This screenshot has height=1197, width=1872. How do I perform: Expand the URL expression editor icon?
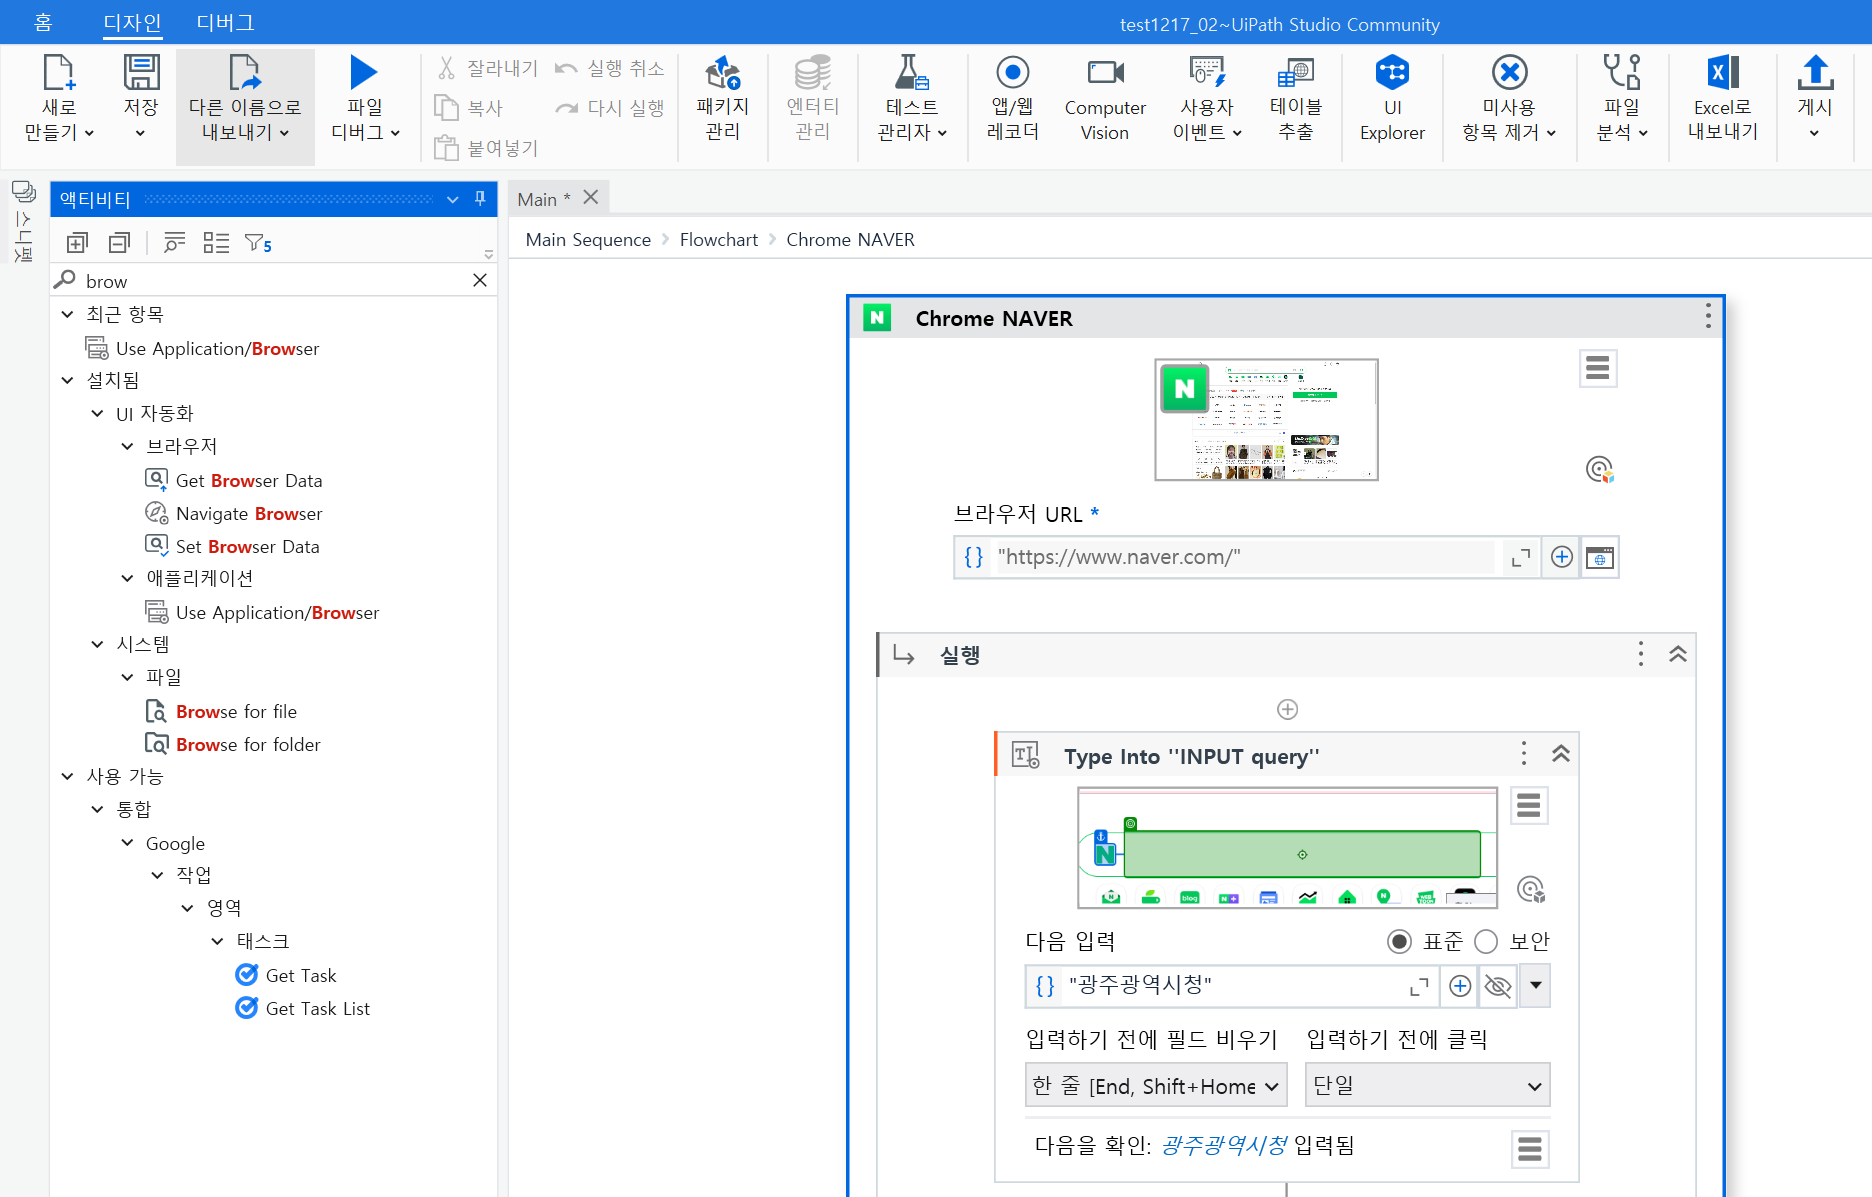click(x=1521, y=557)
